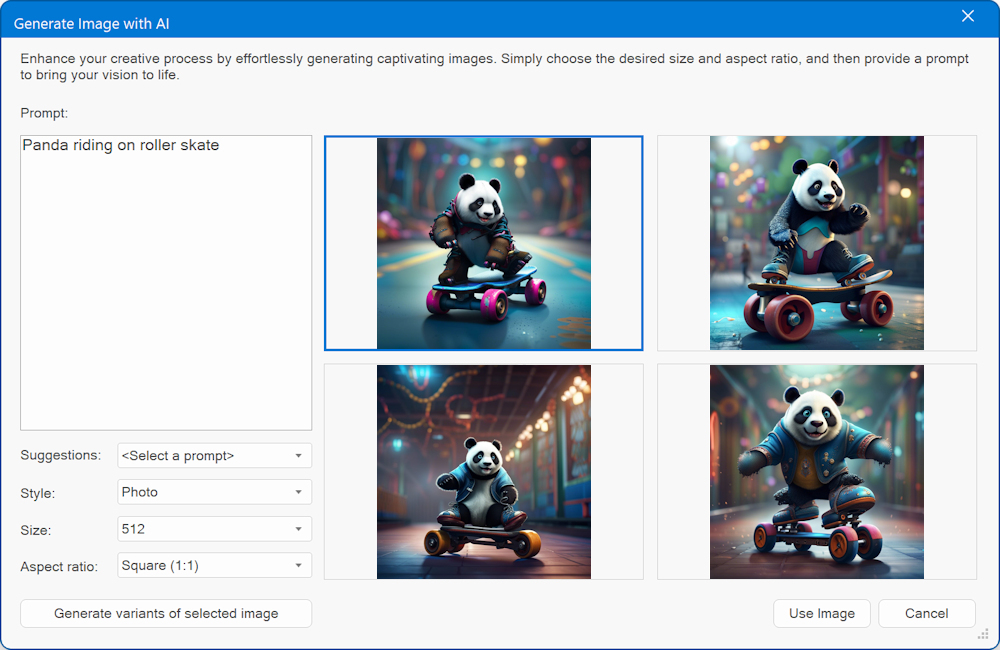Choose the bottom-left panda with orange wheels
Screen dimensions: 1000x650
coord(483,471)
